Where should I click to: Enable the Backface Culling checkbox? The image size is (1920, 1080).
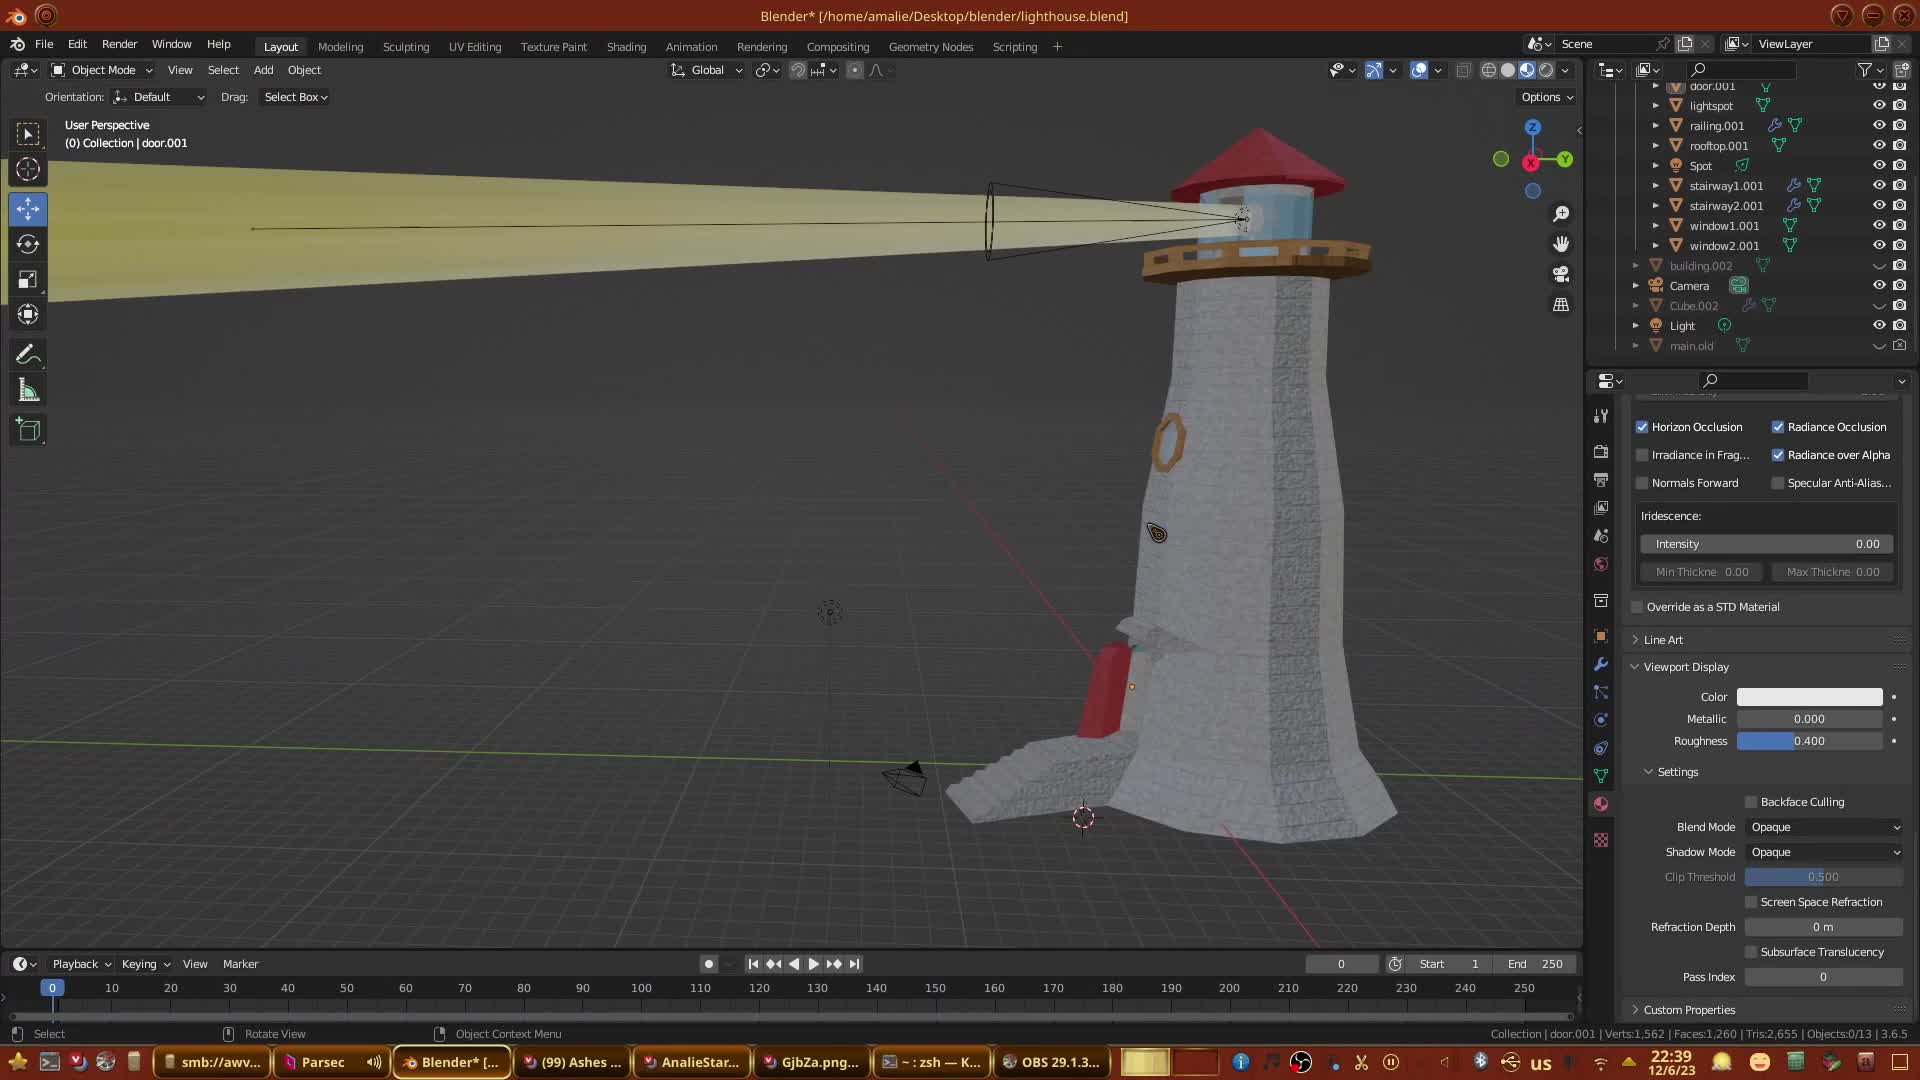point(1751,802)
